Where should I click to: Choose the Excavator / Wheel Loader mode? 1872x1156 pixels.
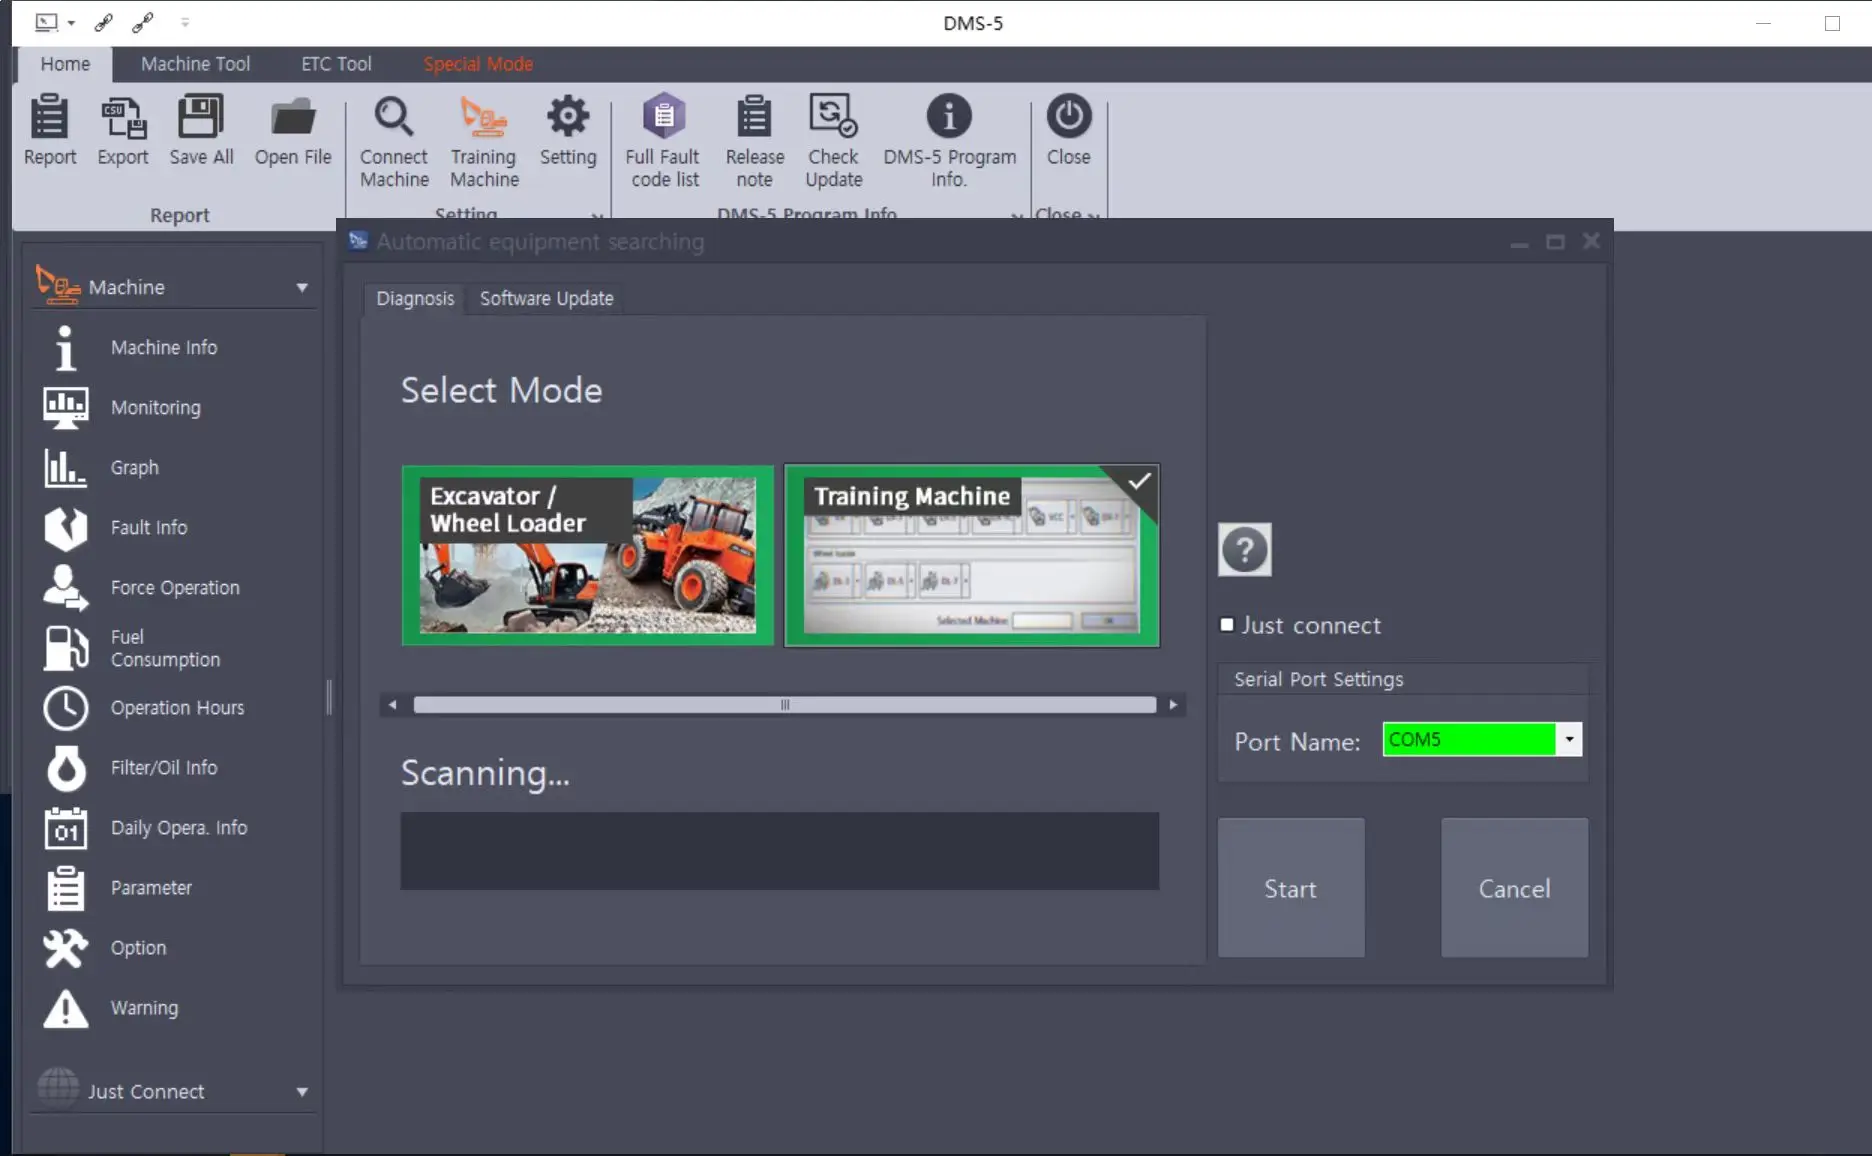[x=587, y=556]
